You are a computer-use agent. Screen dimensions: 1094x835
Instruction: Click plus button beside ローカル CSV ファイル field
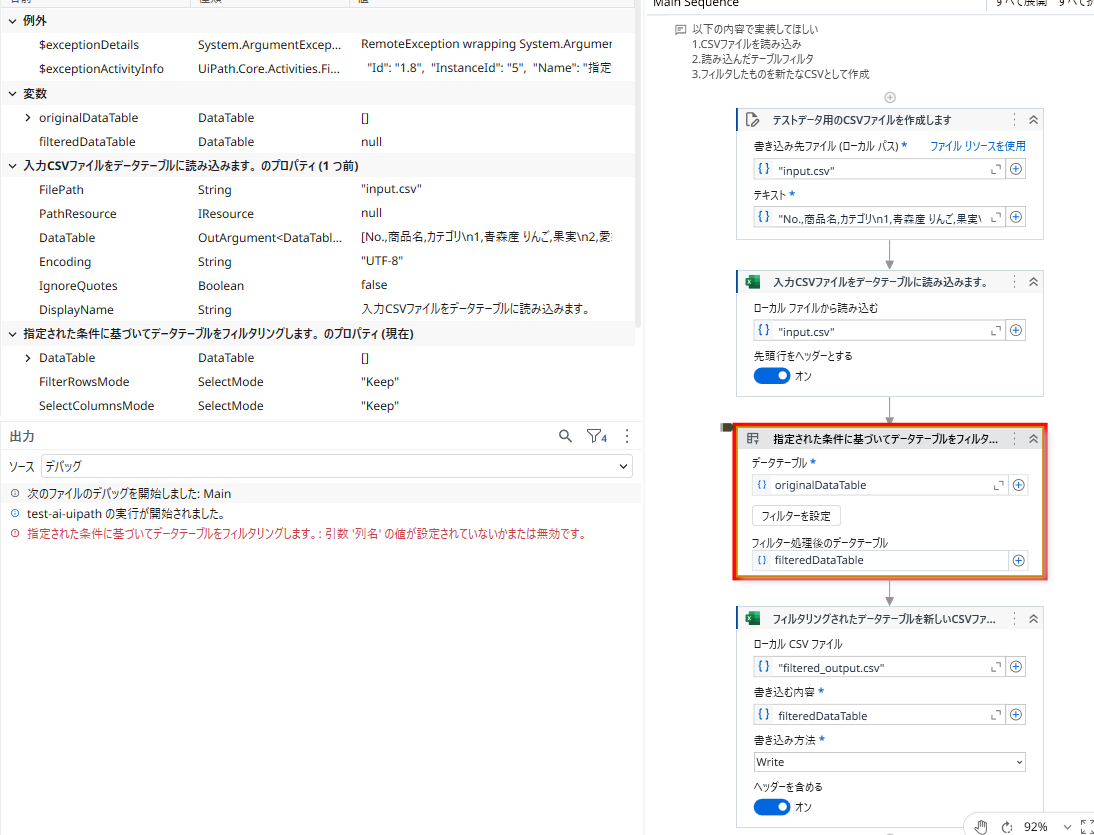(1016, 667)
